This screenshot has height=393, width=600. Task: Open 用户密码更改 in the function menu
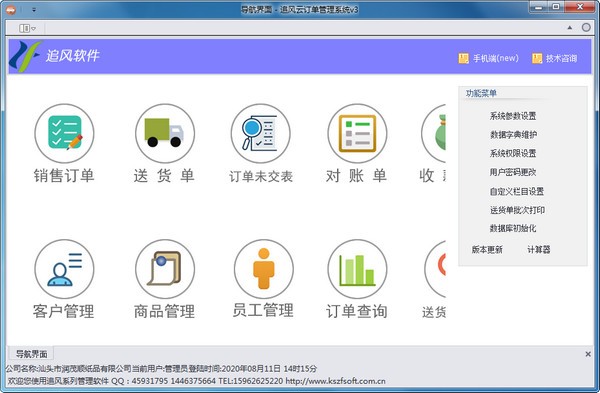[513, 172]
